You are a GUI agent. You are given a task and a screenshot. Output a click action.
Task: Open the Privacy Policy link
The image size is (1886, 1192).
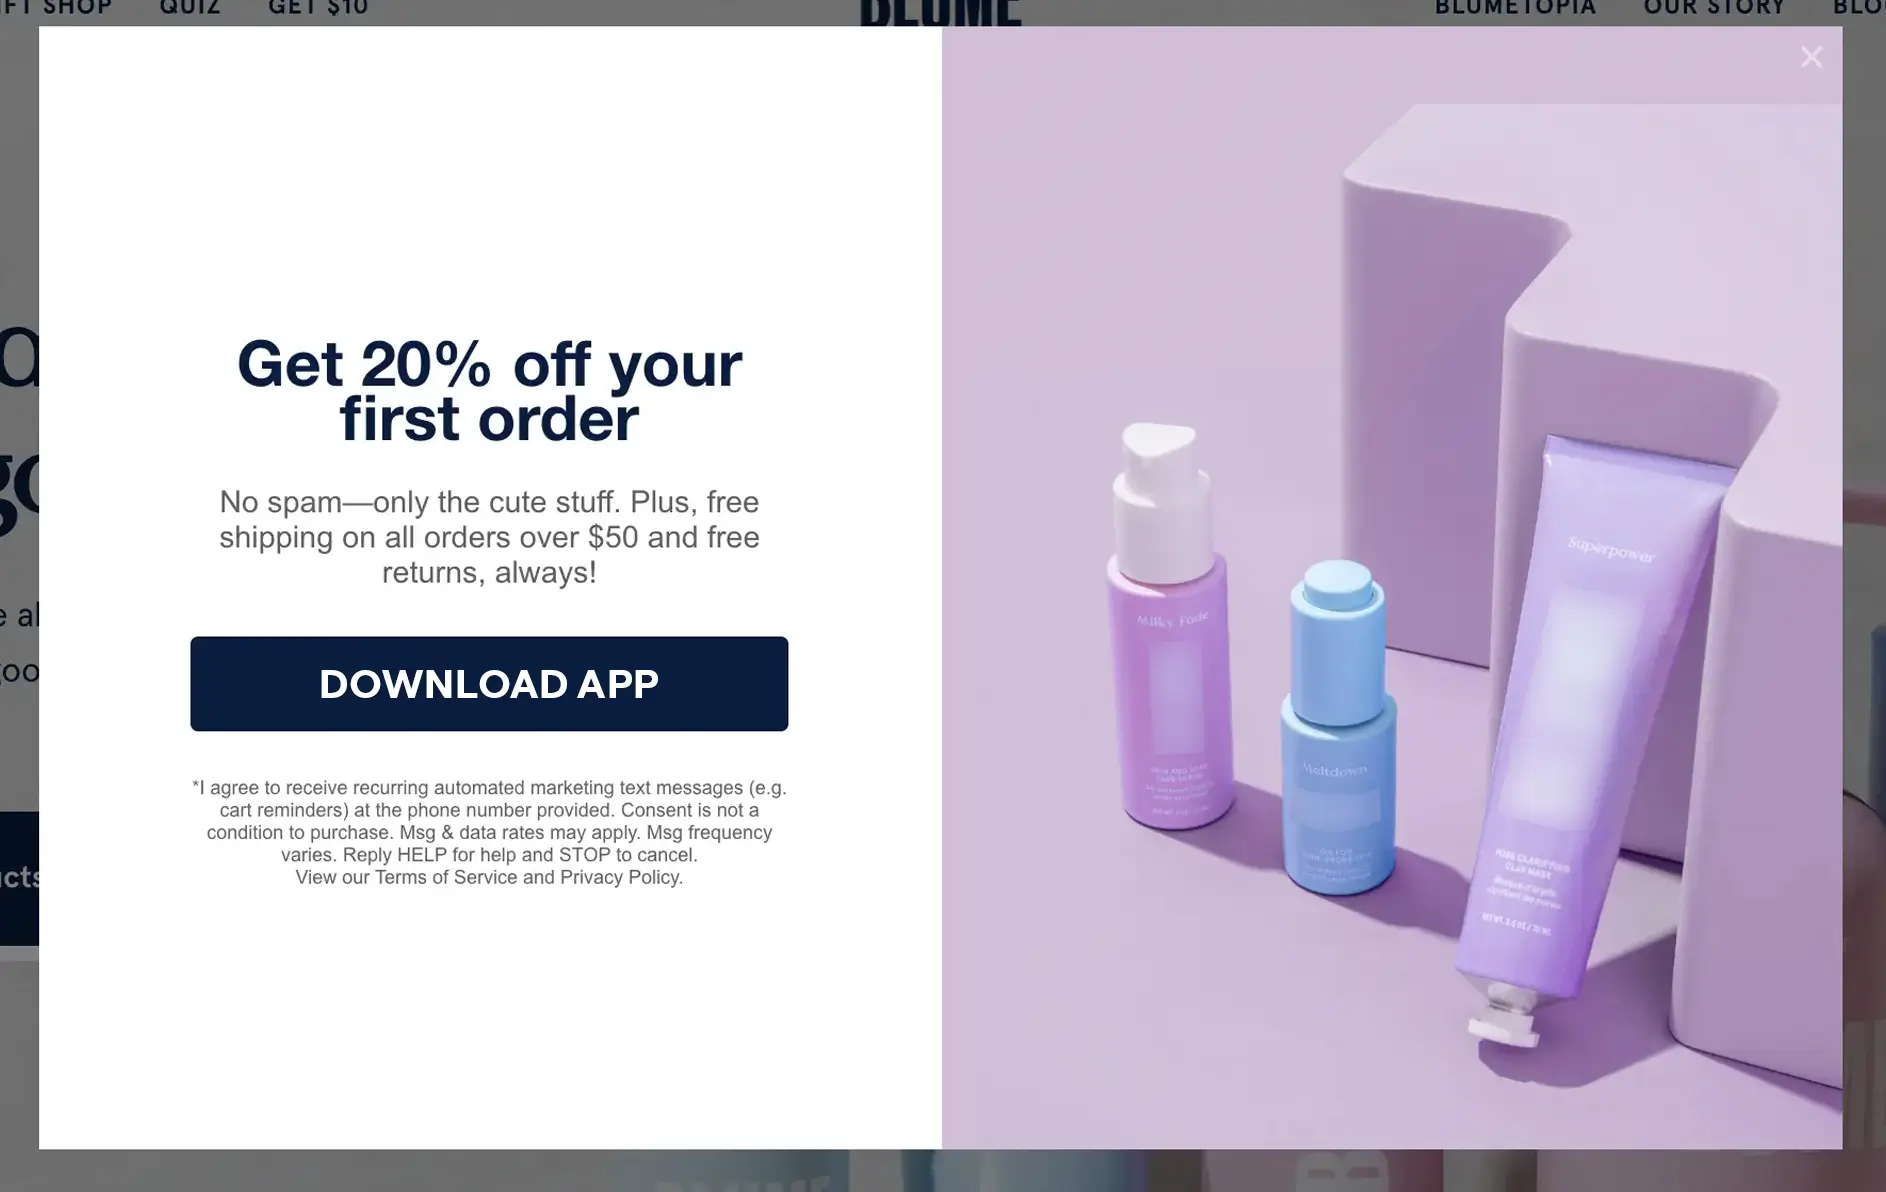(x=620, y=877)
